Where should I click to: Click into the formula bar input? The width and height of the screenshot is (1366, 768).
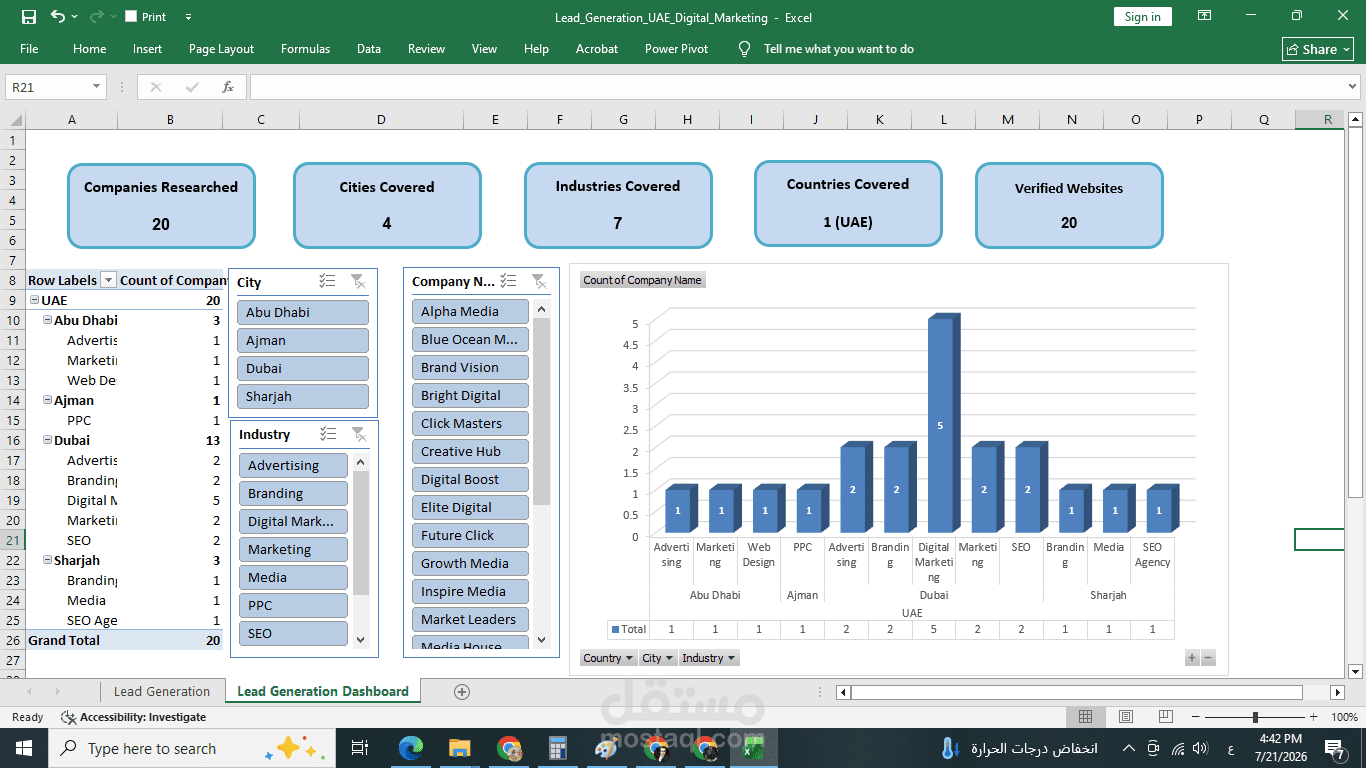pos(798,87)
